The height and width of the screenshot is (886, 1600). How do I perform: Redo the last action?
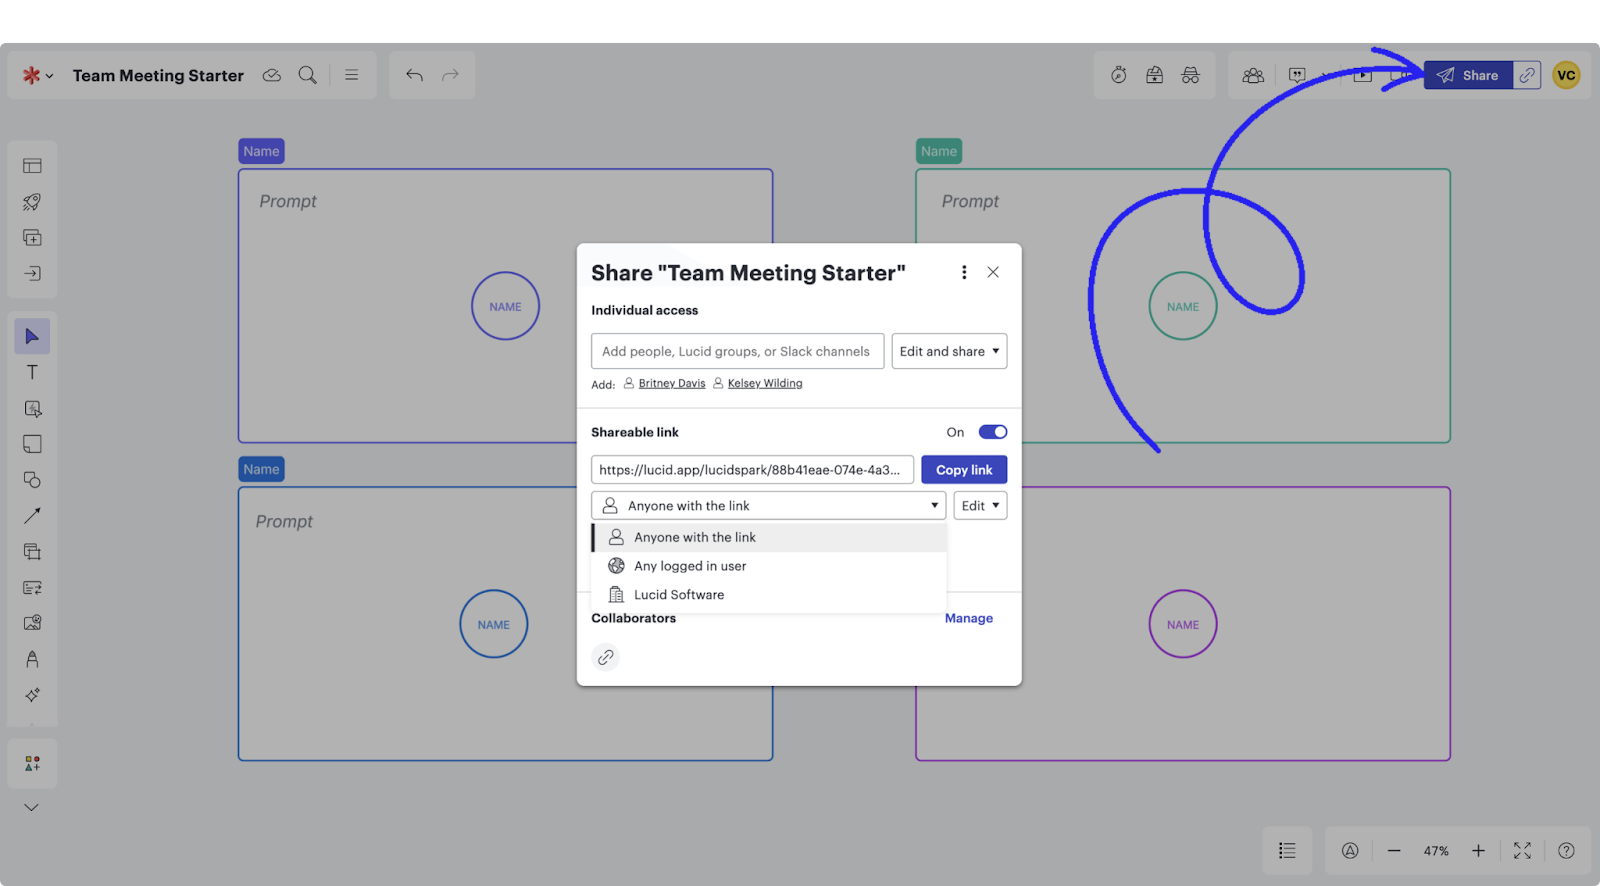451,76
